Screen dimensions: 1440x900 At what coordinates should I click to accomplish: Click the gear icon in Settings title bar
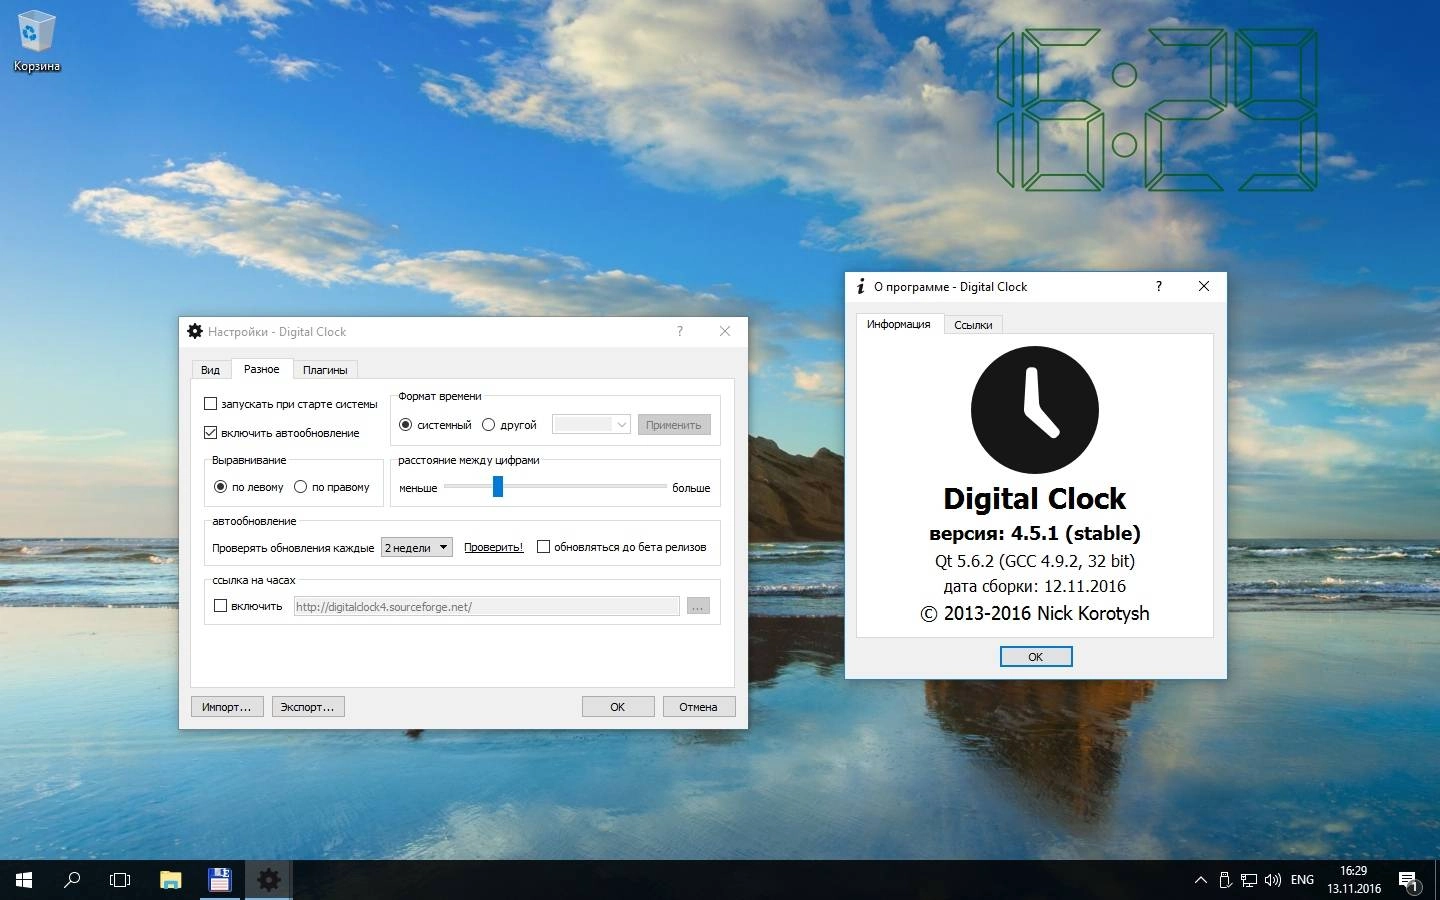click(x=195, y=331)
